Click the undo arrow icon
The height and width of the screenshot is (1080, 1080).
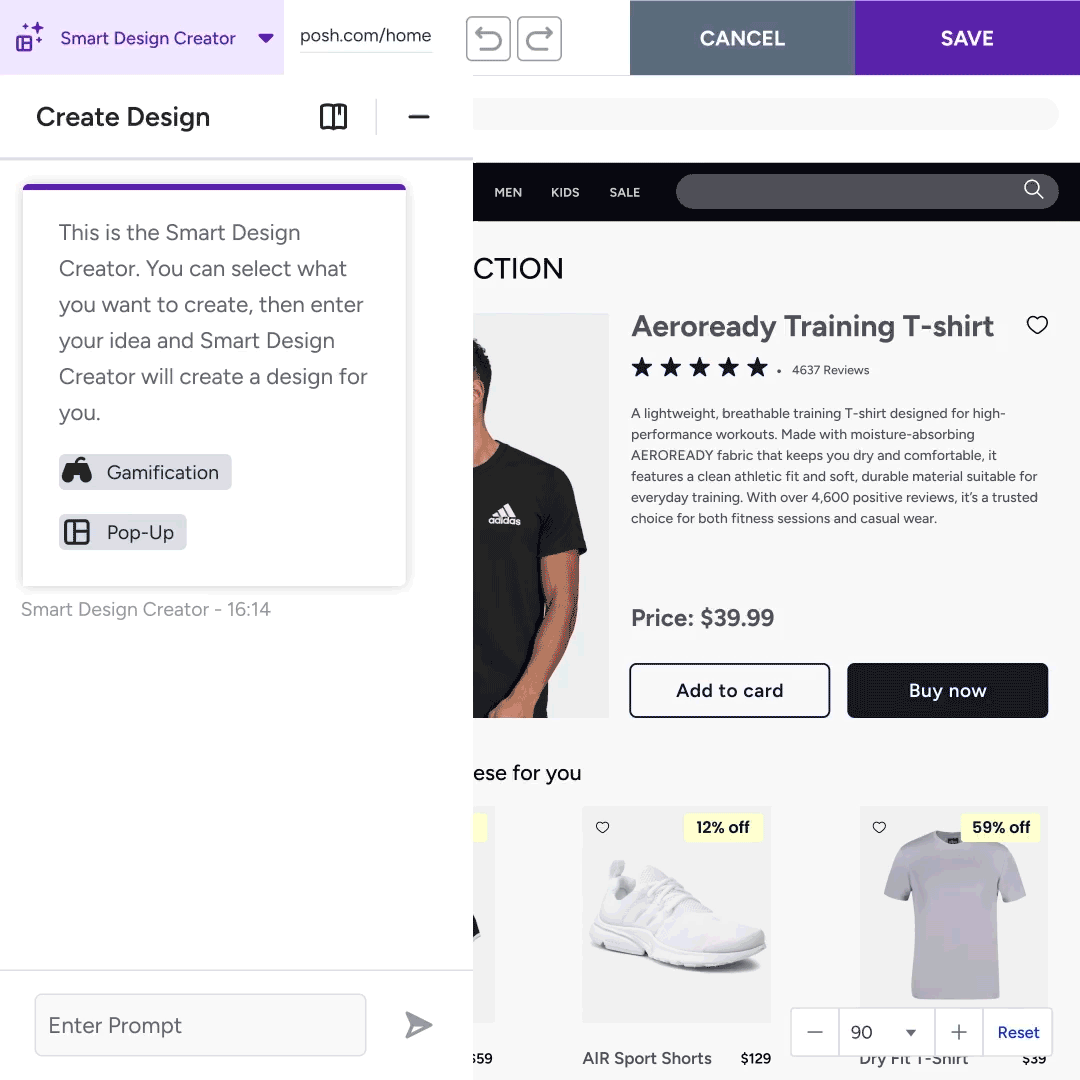tap(488, 39)
